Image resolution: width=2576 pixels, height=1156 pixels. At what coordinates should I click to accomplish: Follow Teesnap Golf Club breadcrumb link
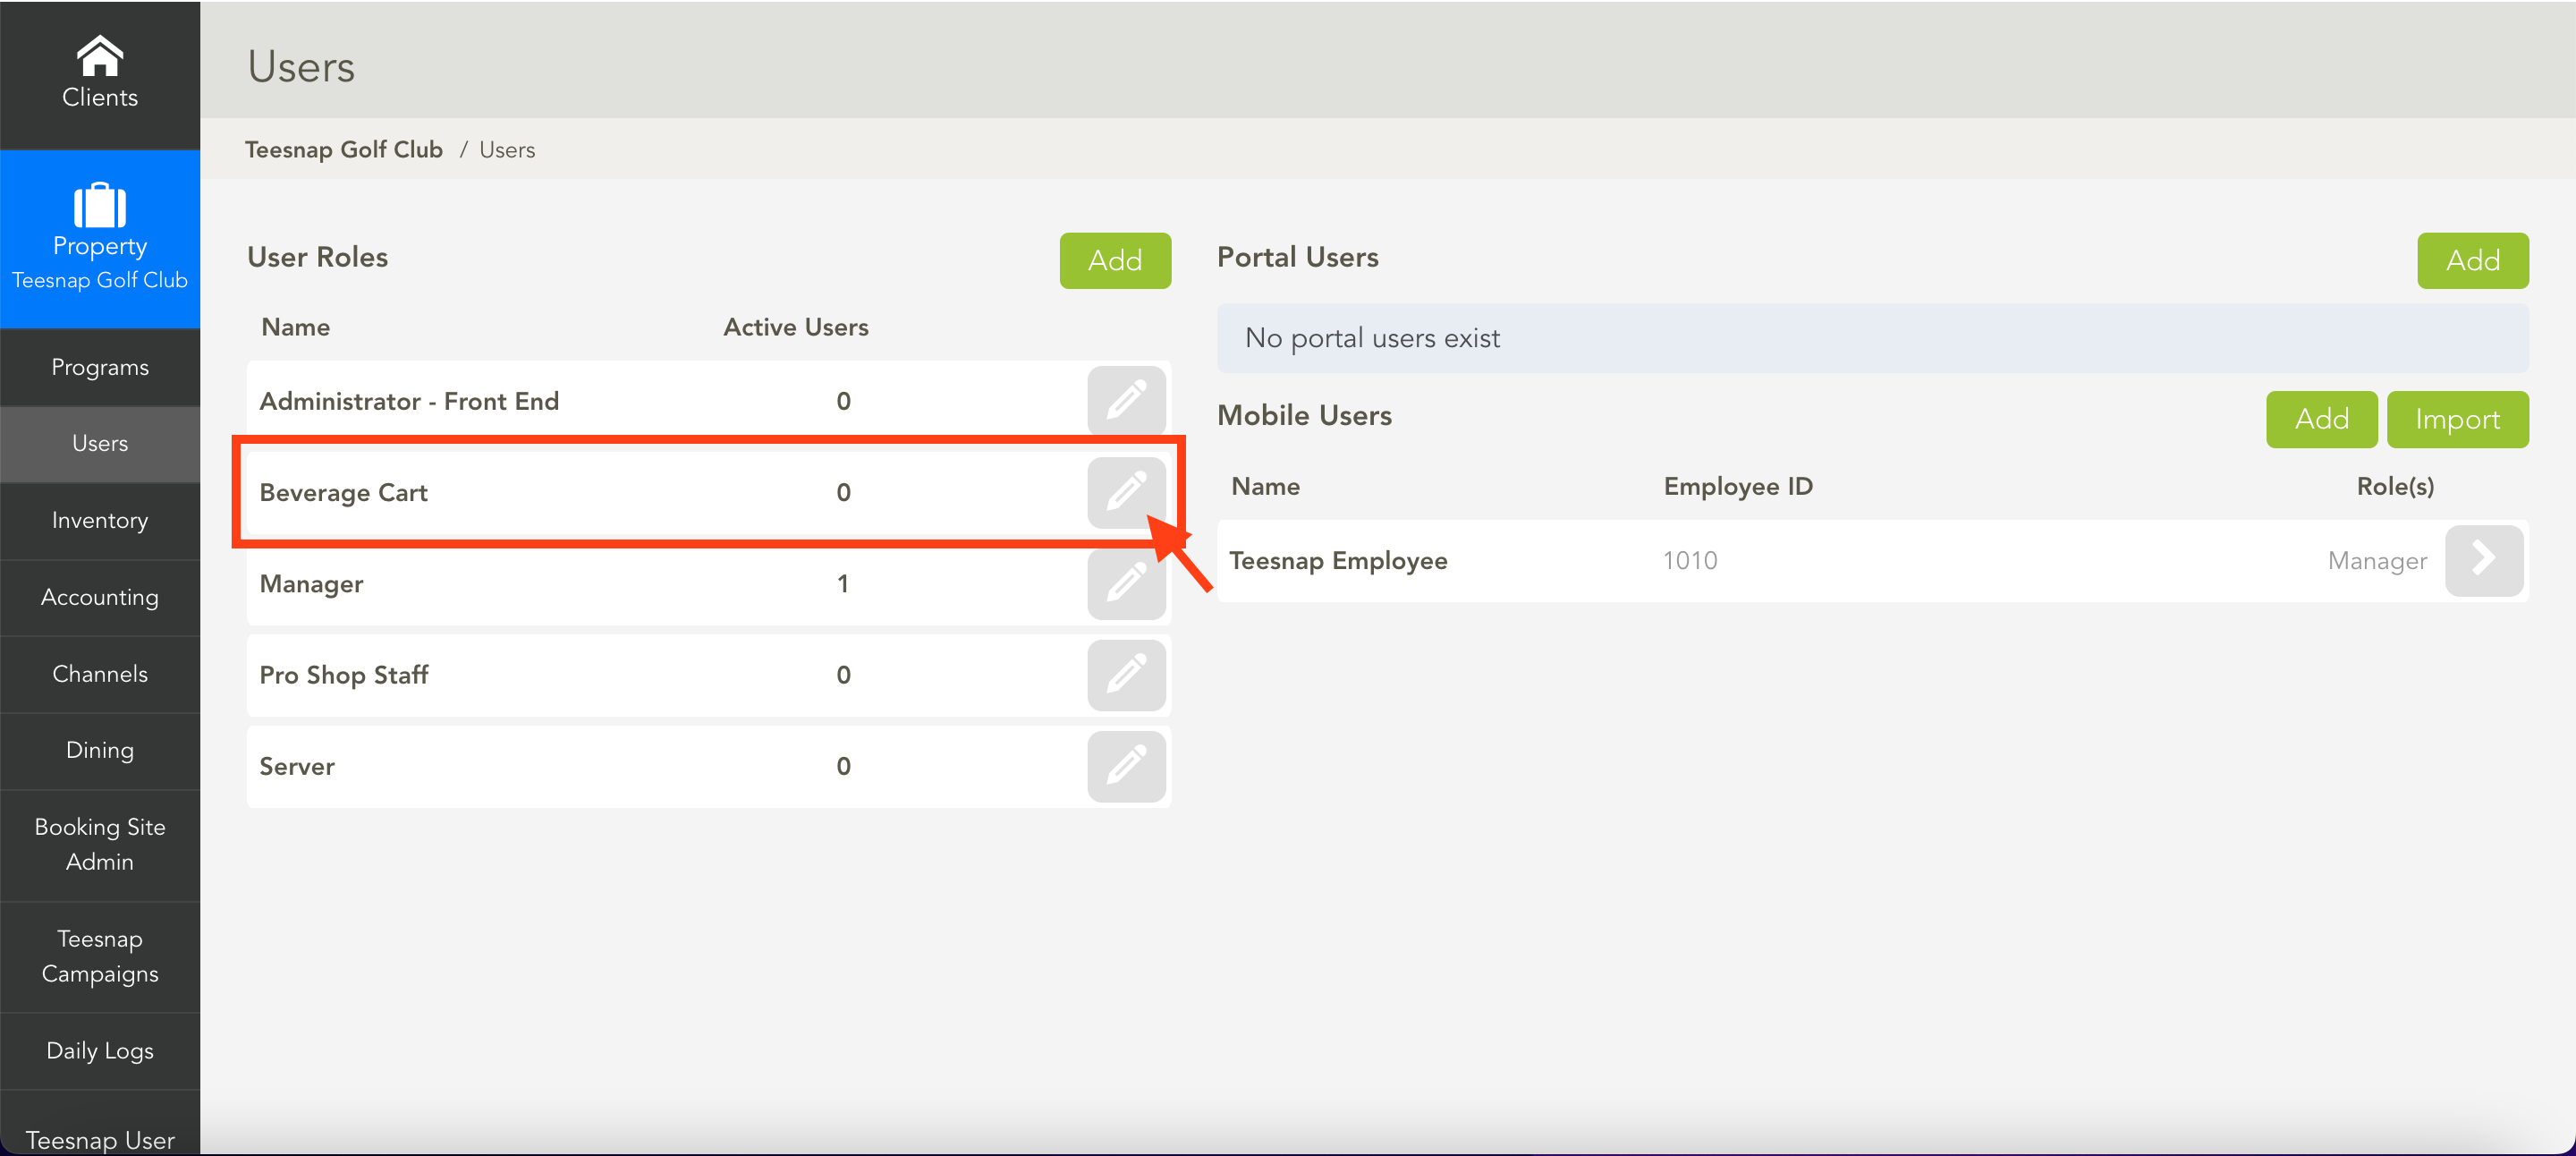344,149
